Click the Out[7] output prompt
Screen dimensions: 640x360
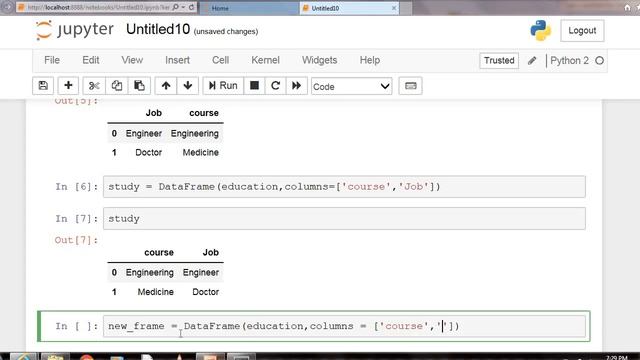tap(76, 240)
